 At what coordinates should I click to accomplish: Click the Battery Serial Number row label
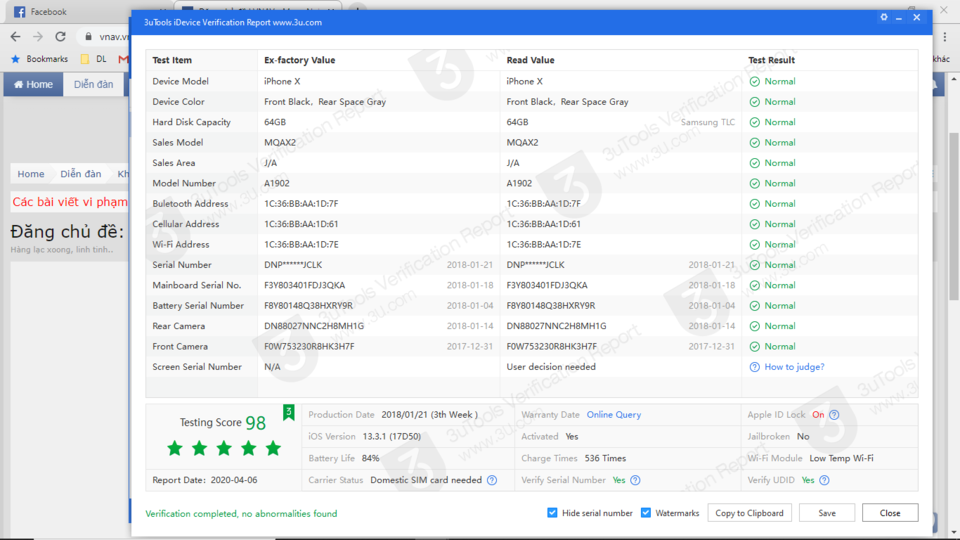198,306
